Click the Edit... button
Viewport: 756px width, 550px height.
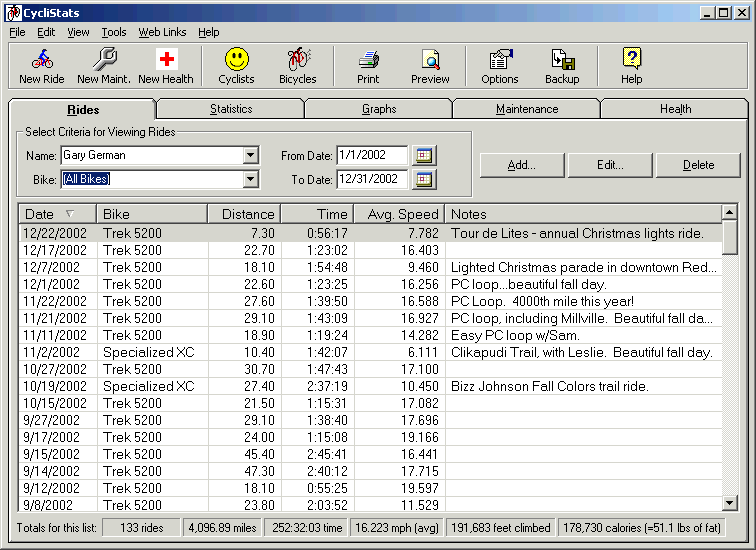coord(610,165)
